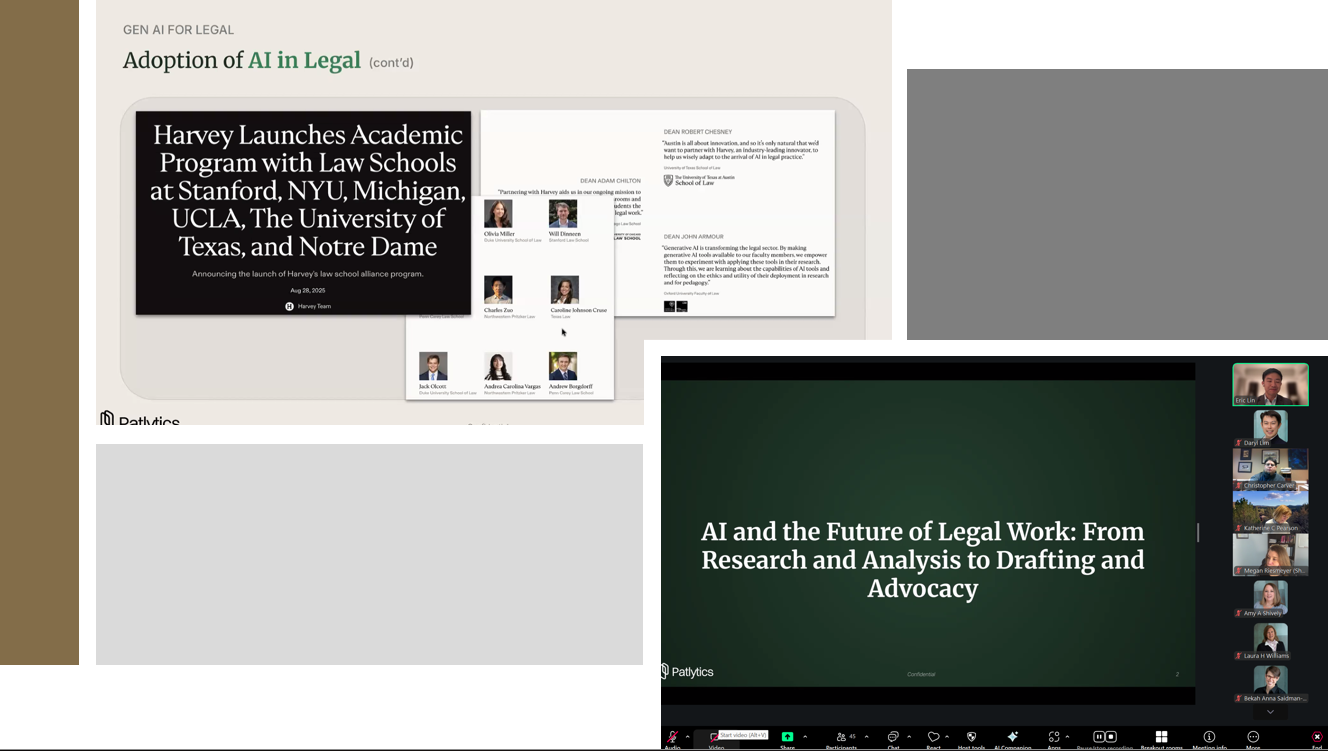Click the "DEAN JOHN ARMOUR" quote heading
Viewport: 1328px width, 751px height.
pos(692,237)
